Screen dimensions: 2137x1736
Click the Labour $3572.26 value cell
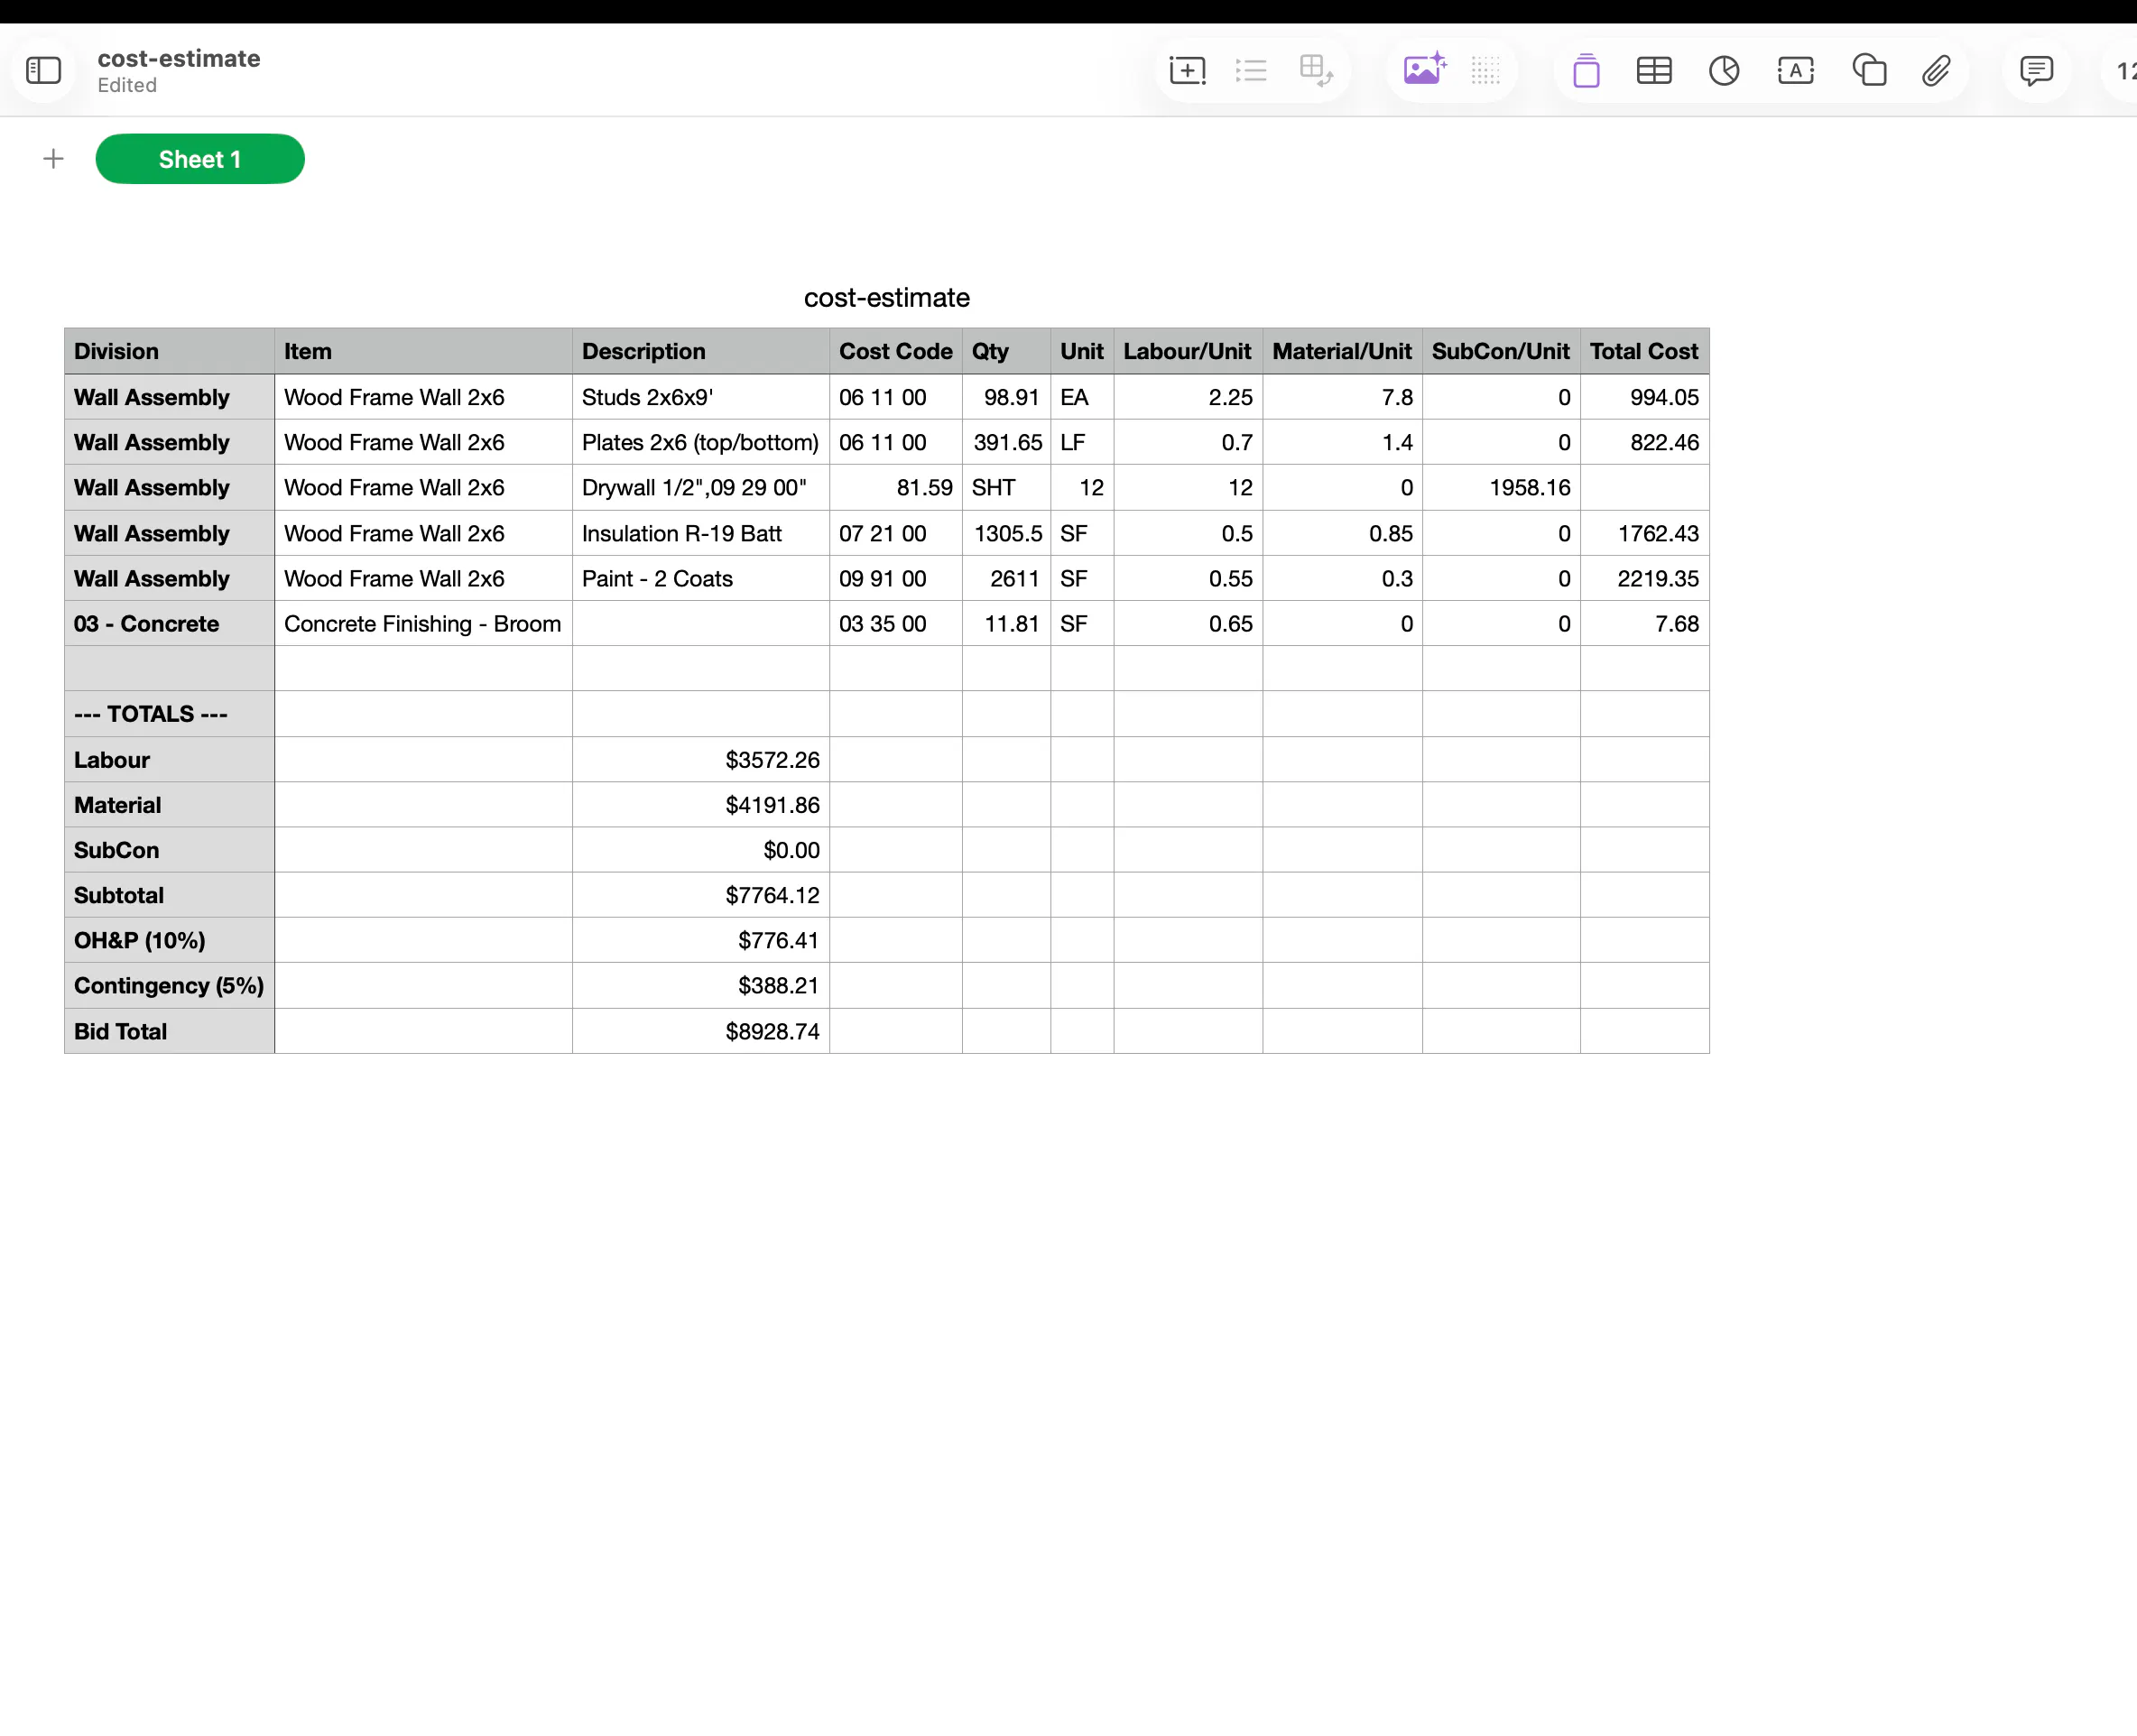(701, 759)
